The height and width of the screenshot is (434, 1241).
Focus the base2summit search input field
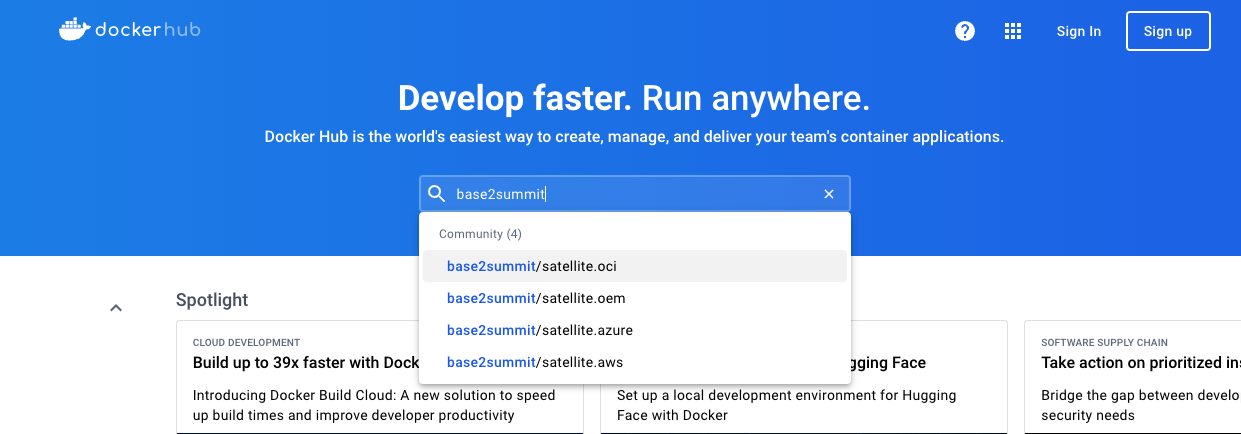pyautogui.click(x=634, y=194)
